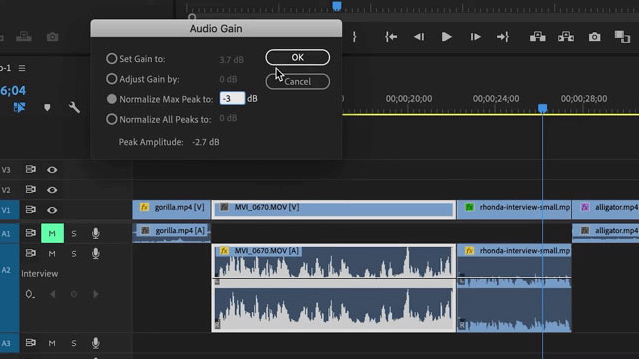Image resolution: width=639 pixels, height=361 pixels.
Task: Open the A2 Show Keyframes menu
Action: coord(30,294)
